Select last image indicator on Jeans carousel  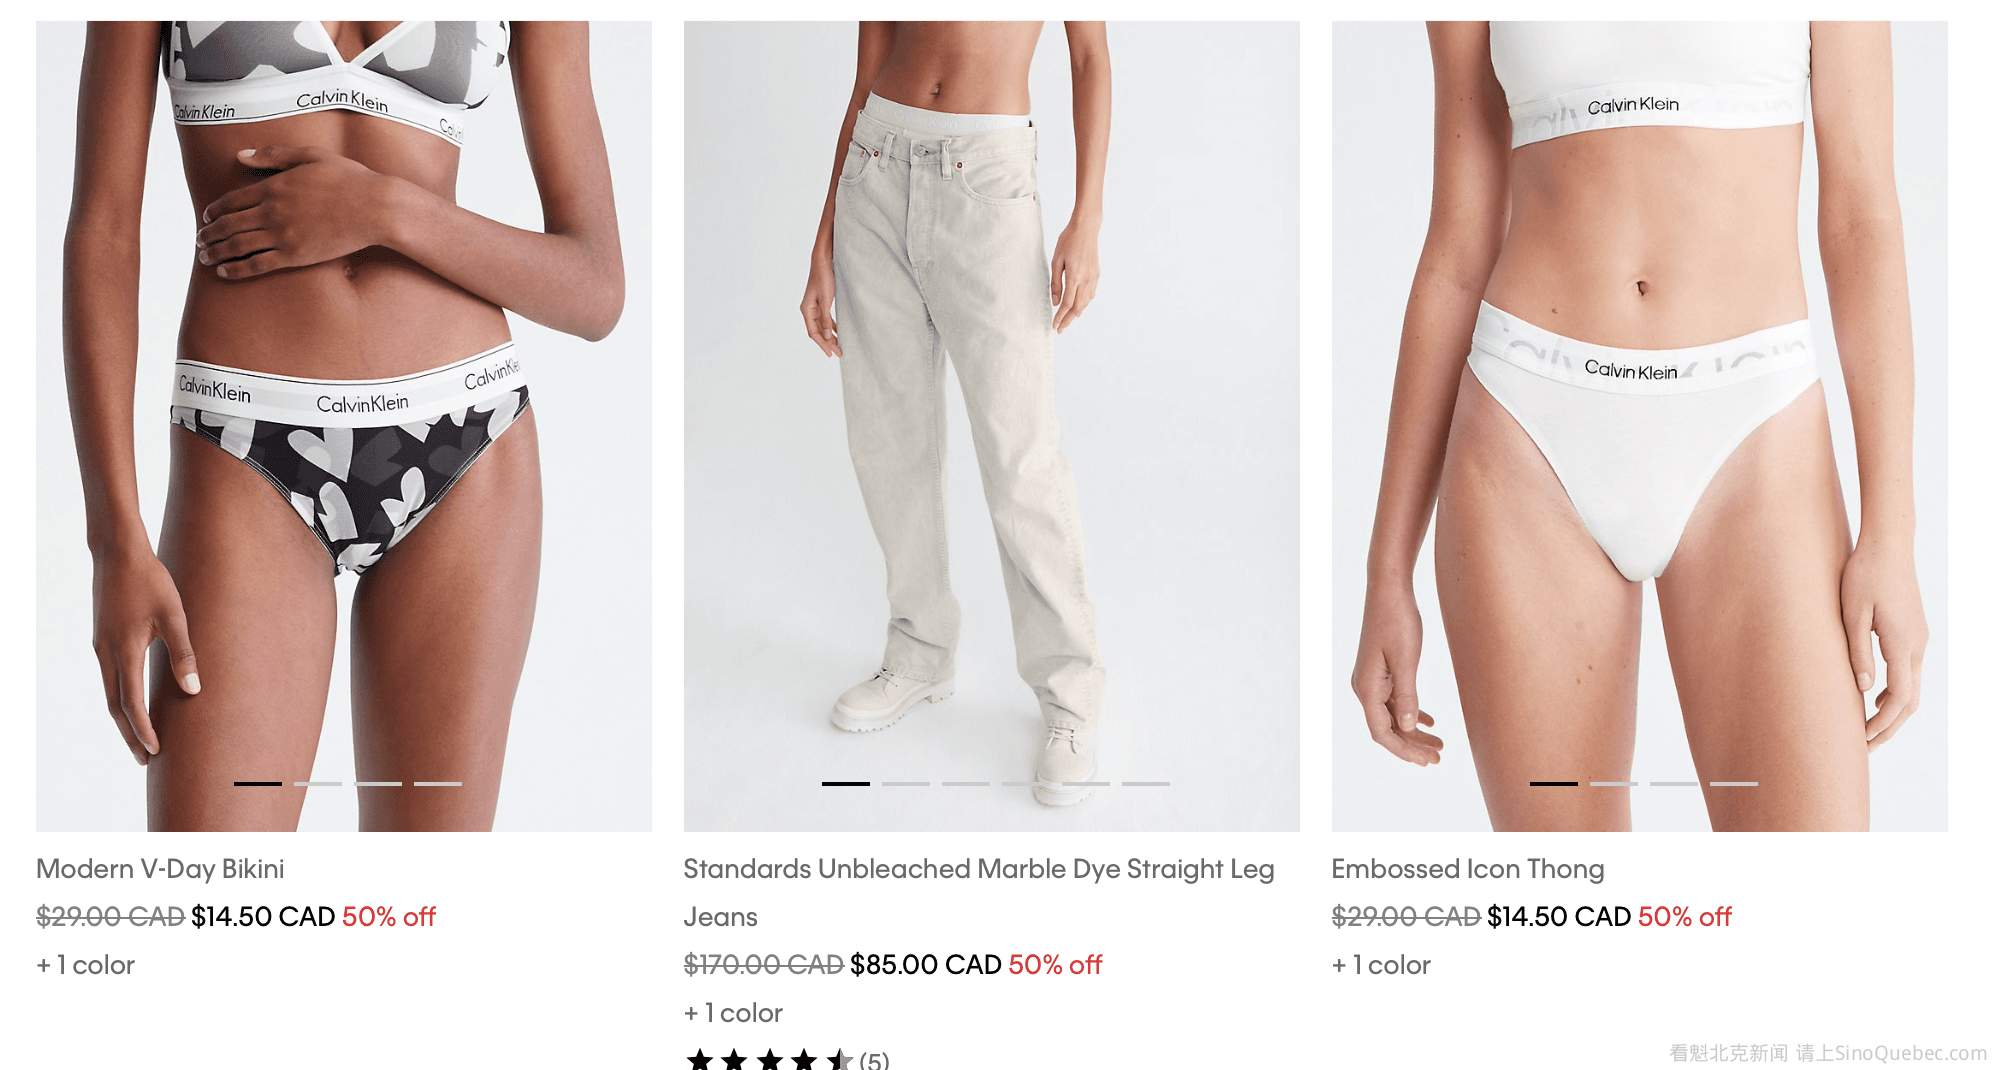(x=1146, y=784)
